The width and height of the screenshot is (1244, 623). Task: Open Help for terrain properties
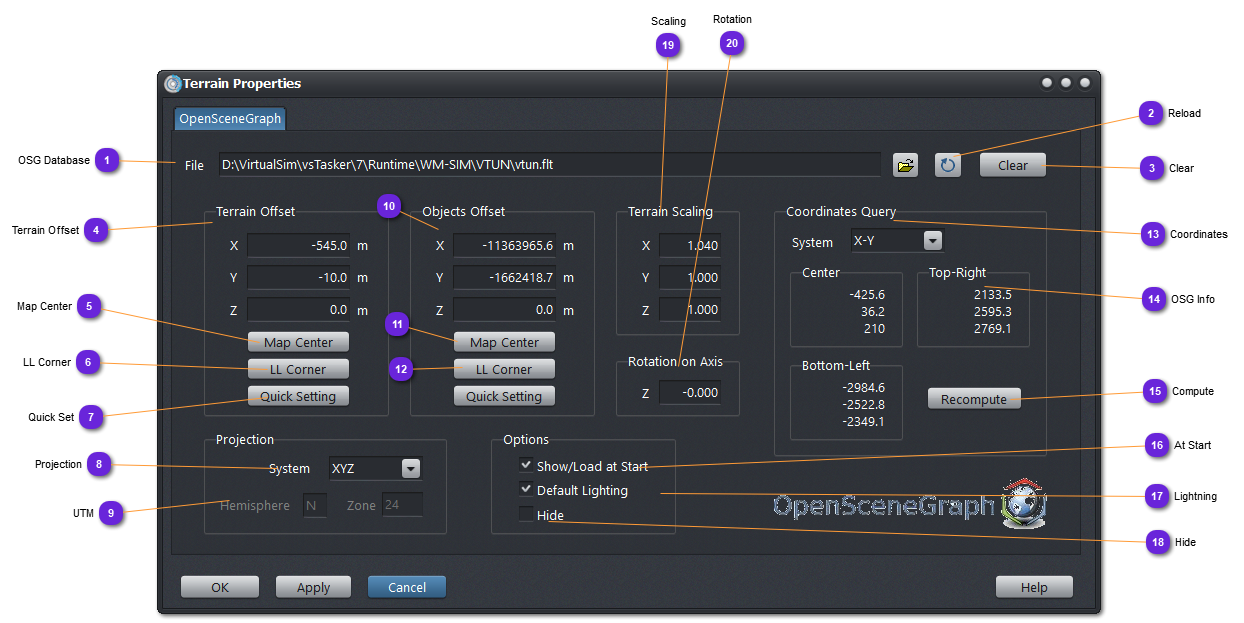click(x=1034, y=587)
